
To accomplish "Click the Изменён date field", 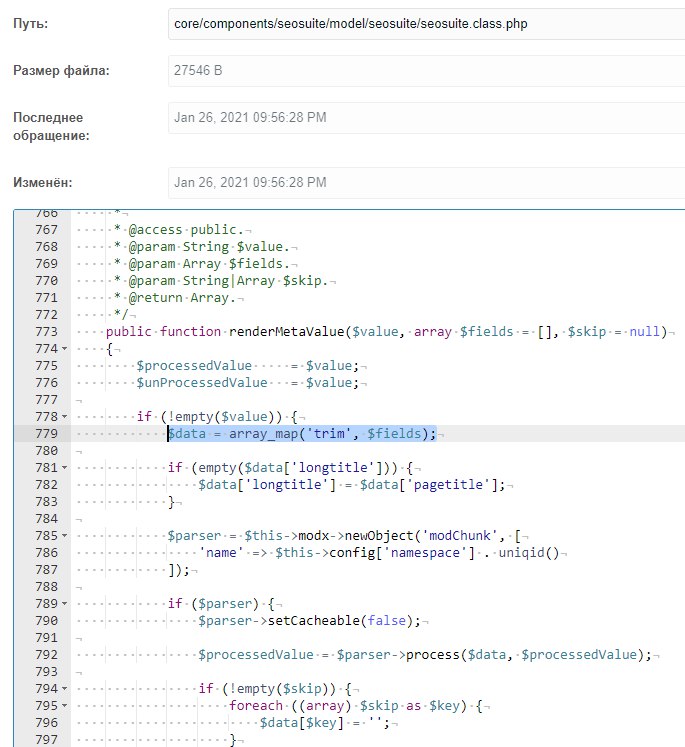I will click(426, 182).
